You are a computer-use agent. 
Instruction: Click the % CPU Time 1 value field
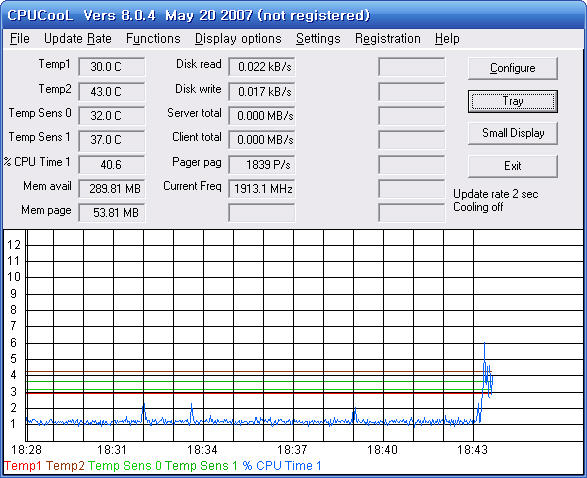pyautogui.click(x=112, y=165)
